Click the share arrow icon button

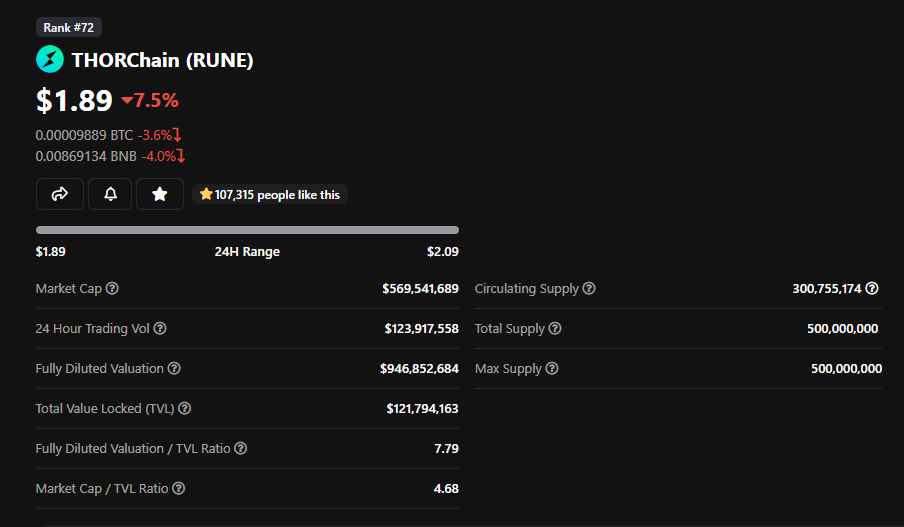point(60,194)
